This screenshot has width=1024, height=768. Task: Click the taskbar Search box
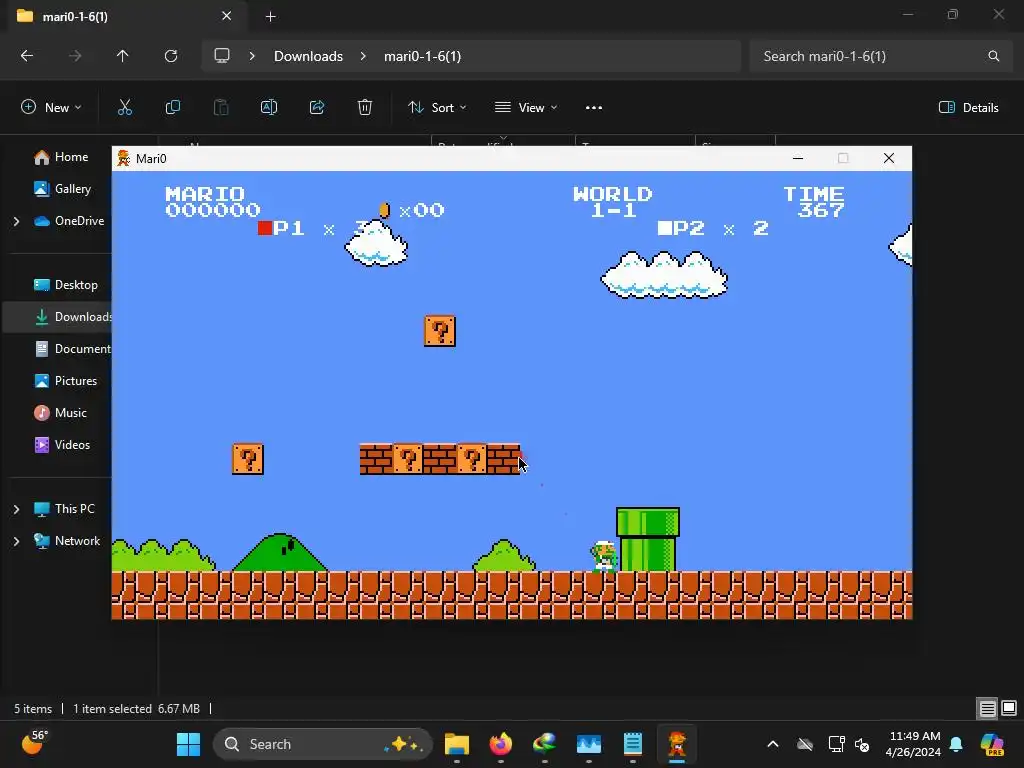coord(323,744)
